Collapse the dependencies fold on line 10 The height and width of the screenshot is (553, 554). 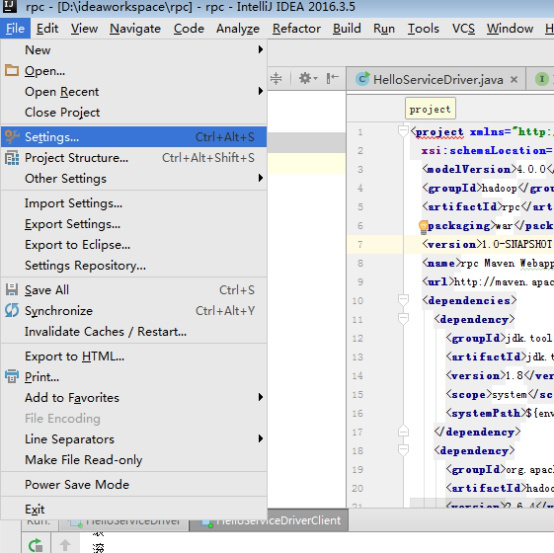point(403,300)
